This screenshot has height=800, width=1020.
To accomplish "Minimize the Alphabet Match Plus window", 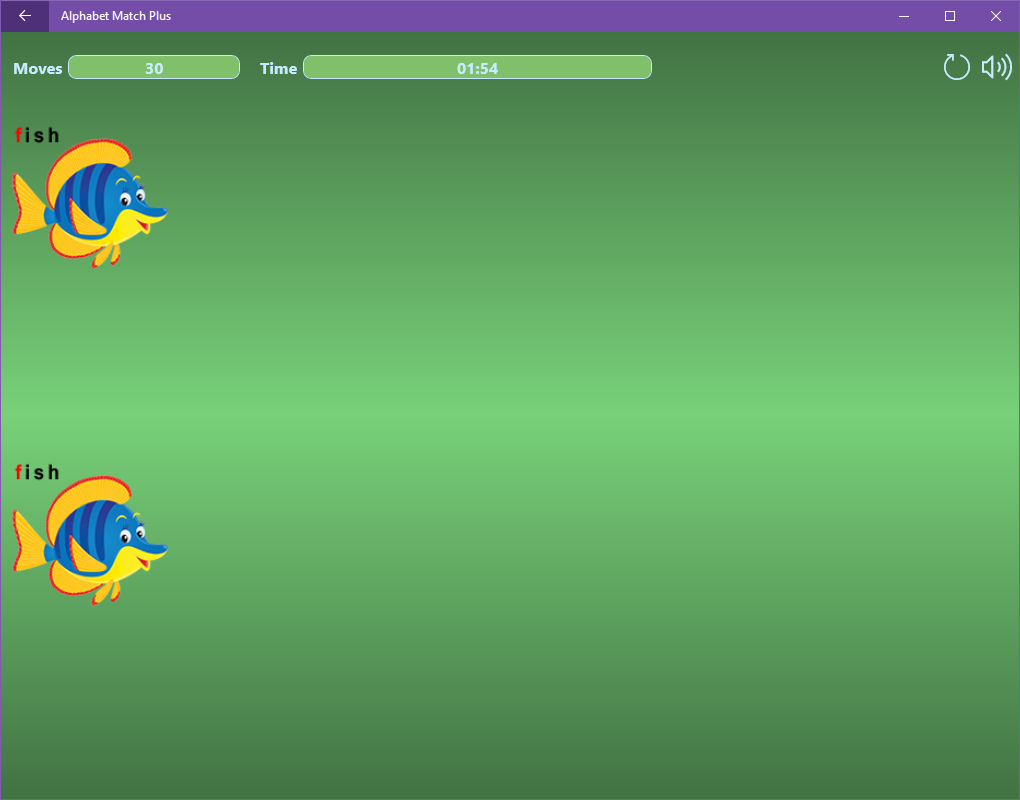I will click(x=904, y=16).
